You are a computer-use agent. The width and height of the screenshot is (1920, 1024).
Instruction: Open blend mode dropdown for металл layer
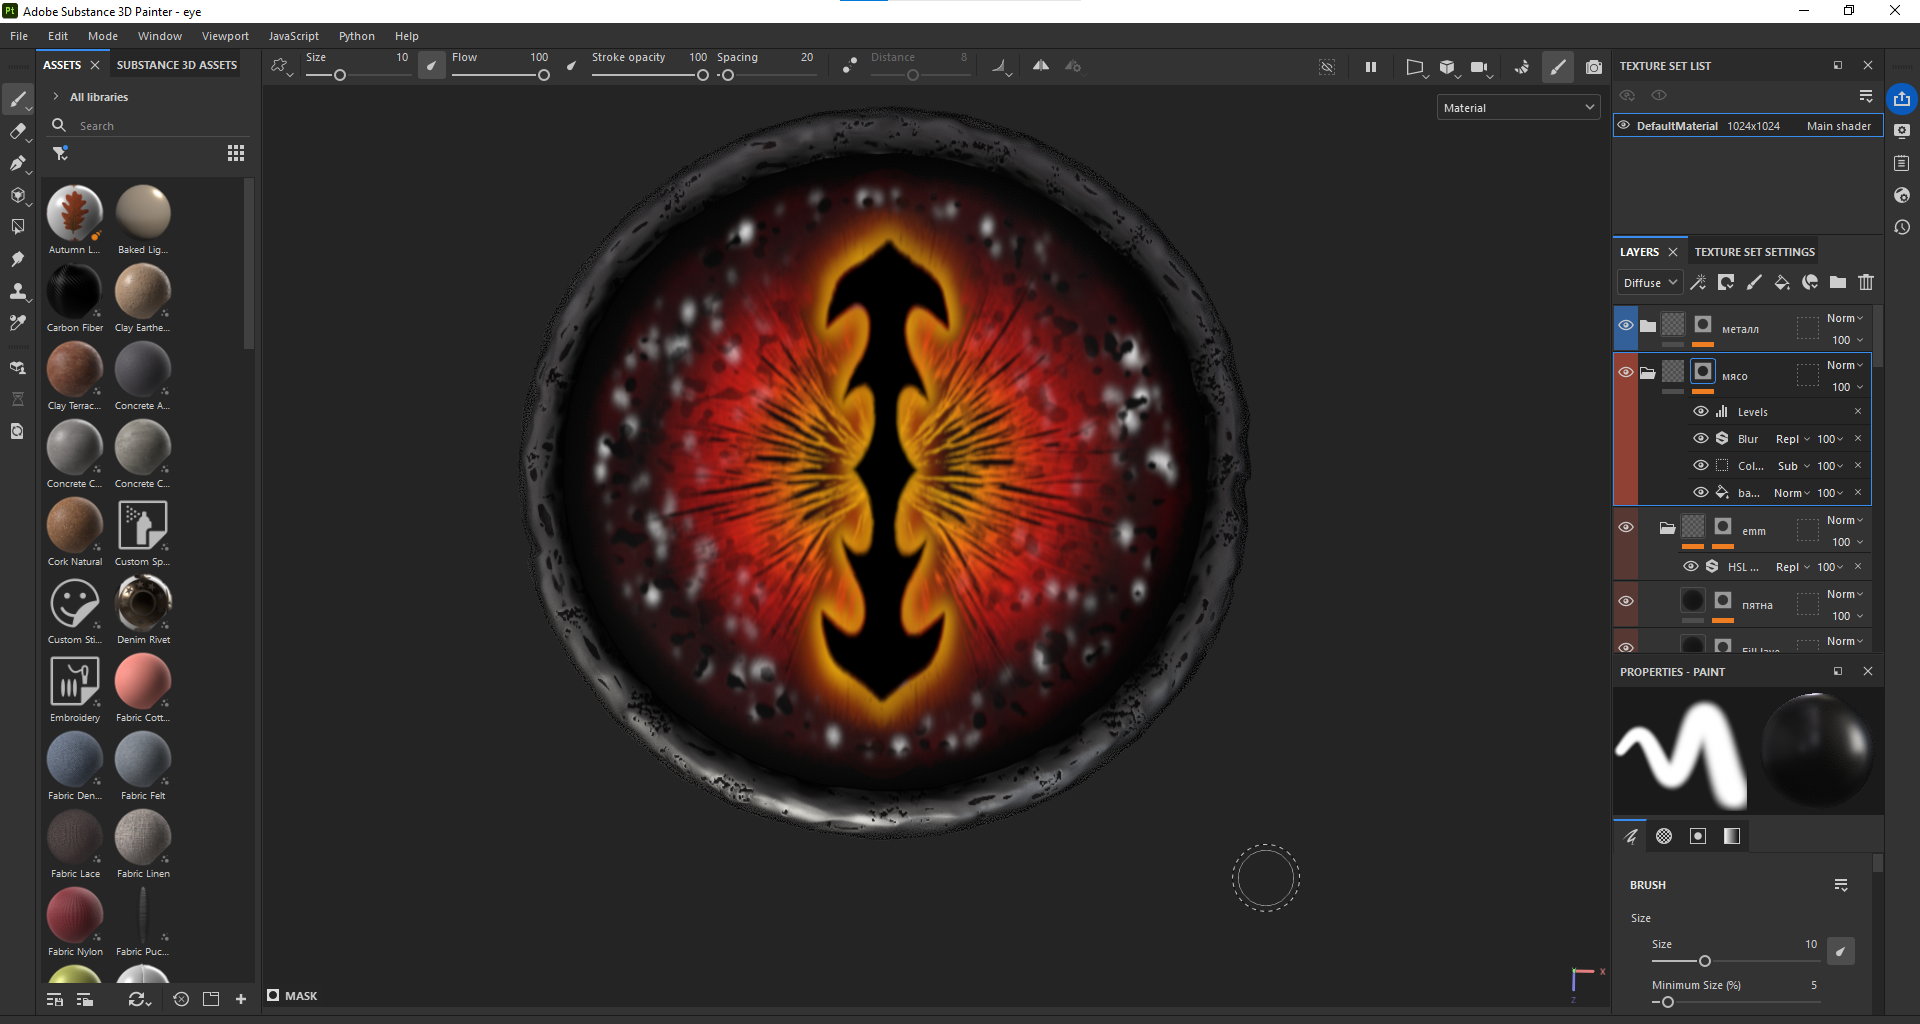pos(1845,318)
